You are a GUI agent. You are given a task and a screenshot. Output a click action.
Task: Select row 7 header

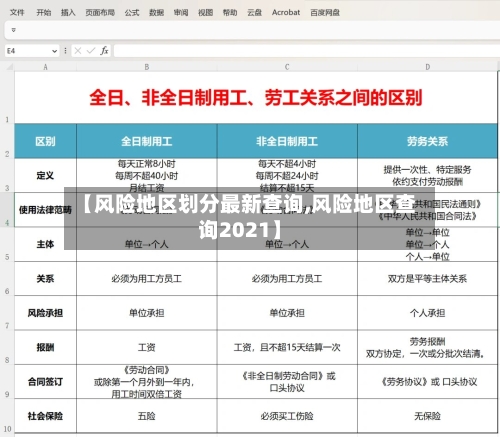(x=7, y=313)
